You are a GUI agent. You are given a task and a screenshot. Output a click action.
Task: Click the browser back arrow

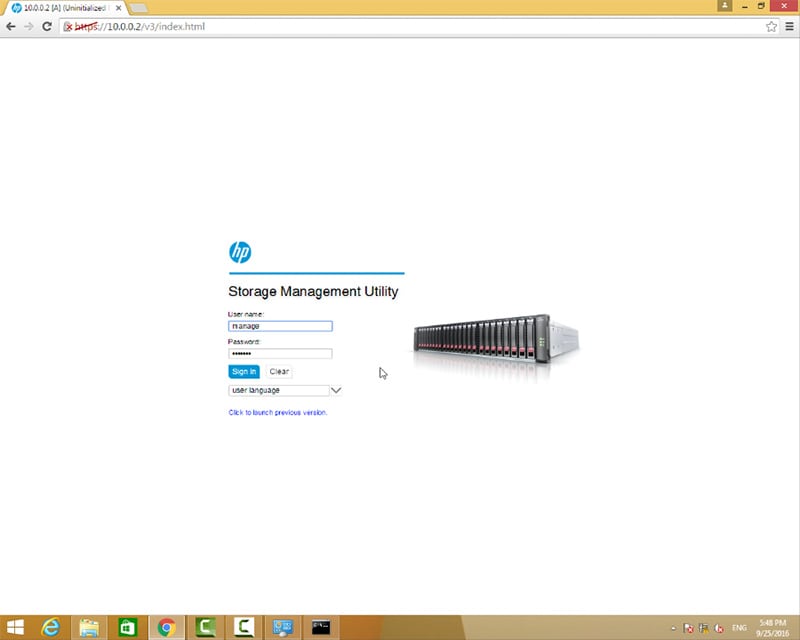pyautogui.click(x=10, y=26)
